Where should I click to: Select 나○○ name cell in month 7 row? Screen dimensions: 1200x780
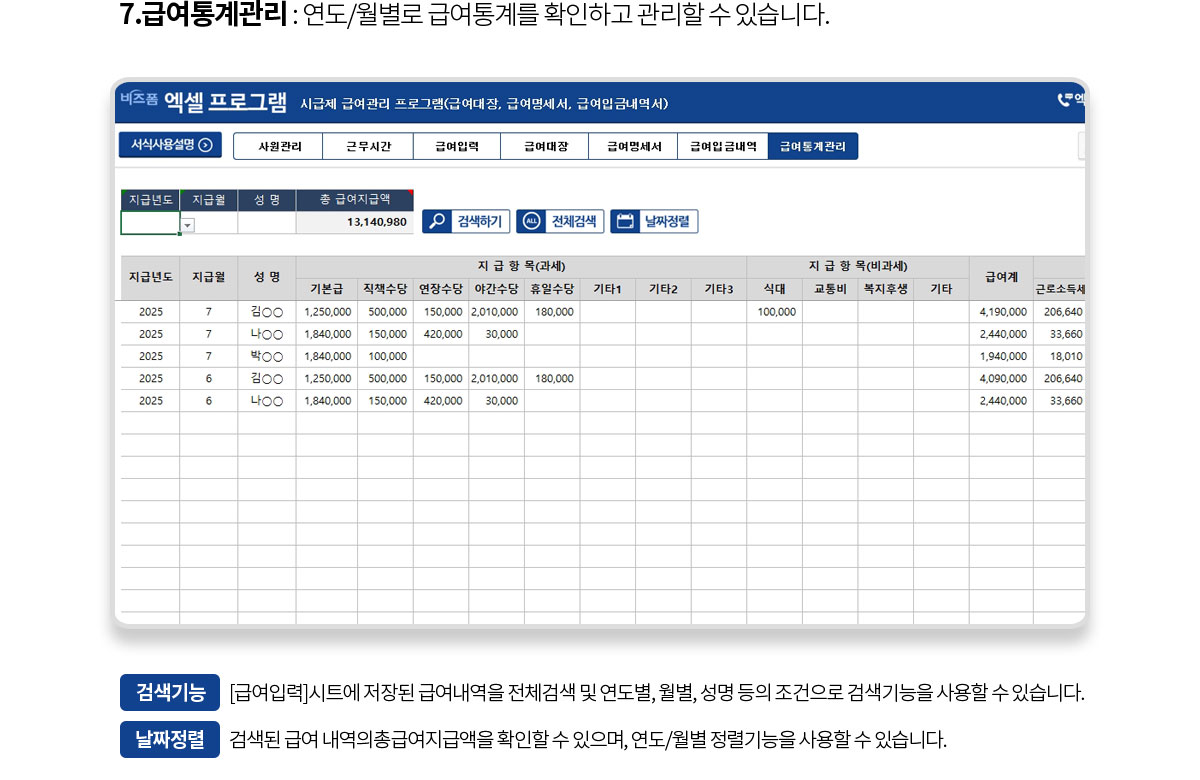coord(267,334)
